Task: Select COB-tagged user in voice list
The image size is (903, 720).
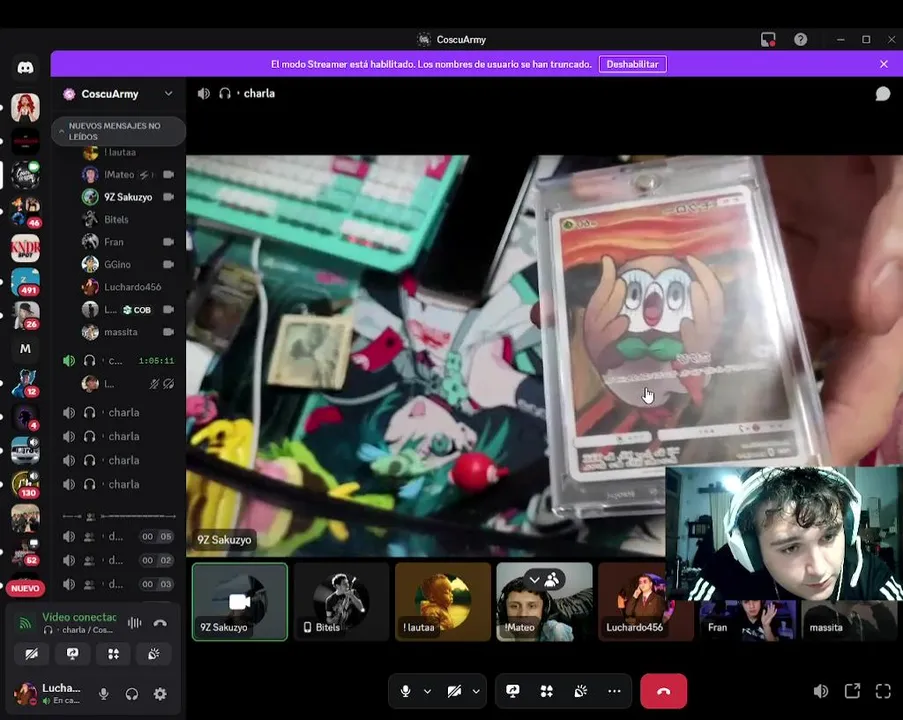Action: (128, 309)
